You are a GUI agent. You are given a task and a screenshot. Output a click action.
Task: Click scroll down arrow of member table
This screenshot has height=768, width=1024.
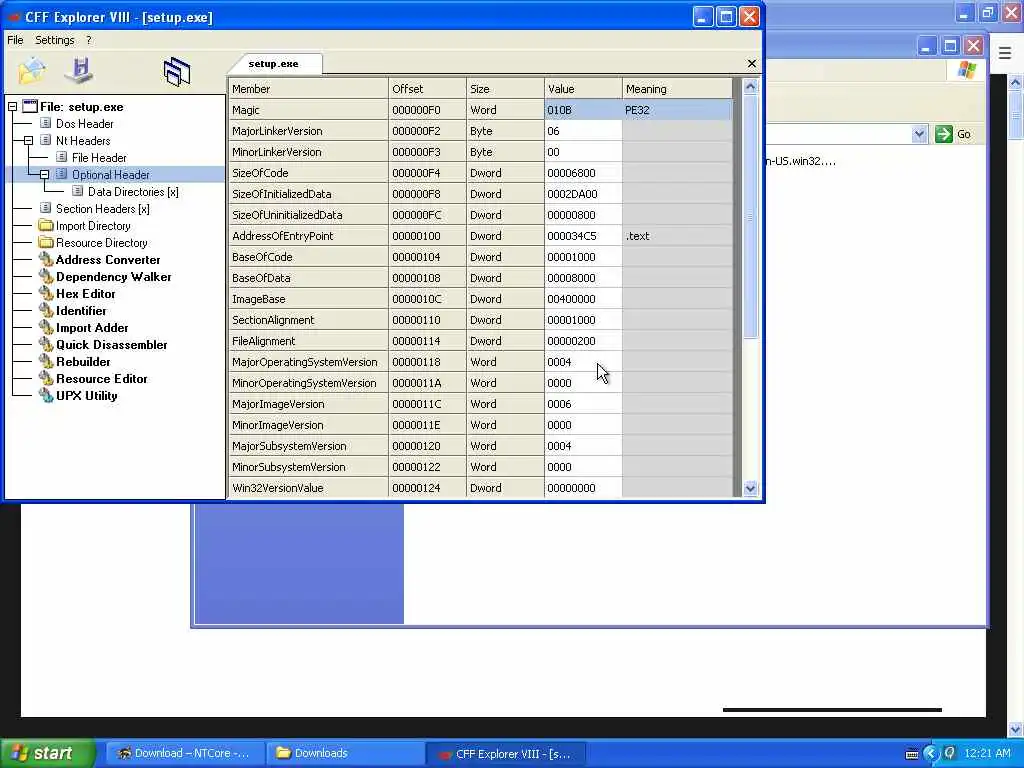750,488
